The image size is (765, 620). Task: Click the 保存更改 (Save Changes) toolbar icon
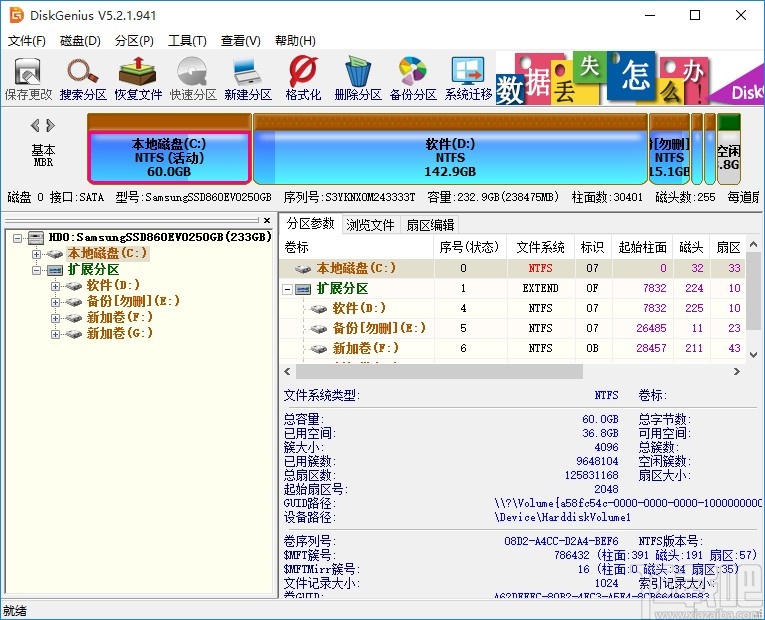pyautogui.click(x=28, y=76)
